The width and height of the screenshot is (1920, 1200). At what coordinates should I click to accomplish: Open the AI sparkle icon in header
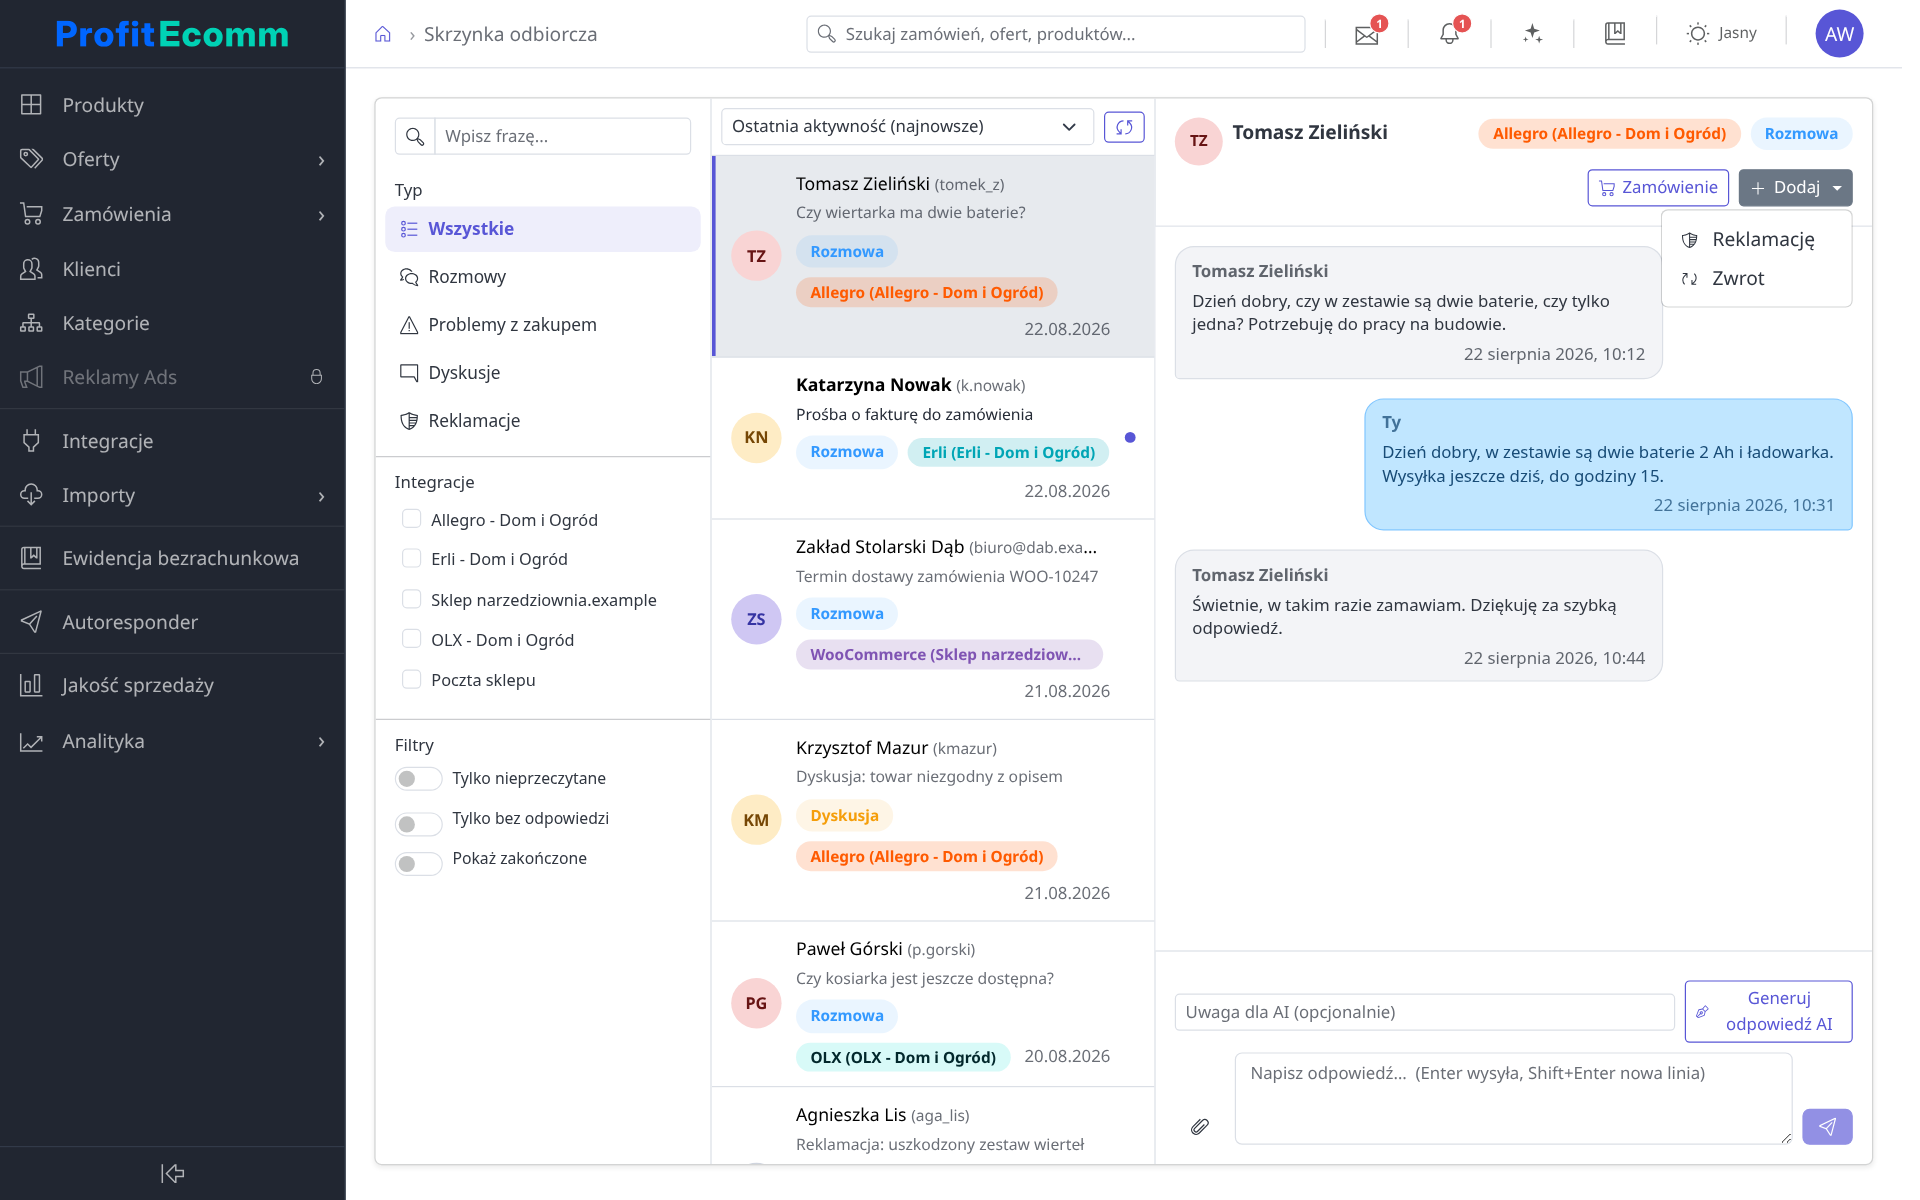click(x=1532, y=35)
